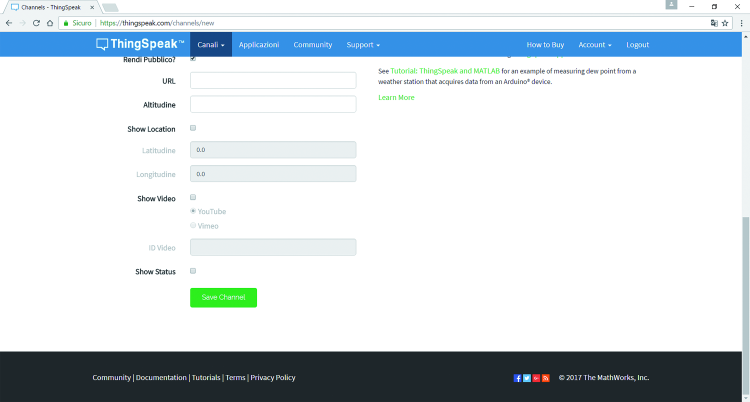Go to browser home with house icon
Screen dimensions: 750x402
pos(50,23)
